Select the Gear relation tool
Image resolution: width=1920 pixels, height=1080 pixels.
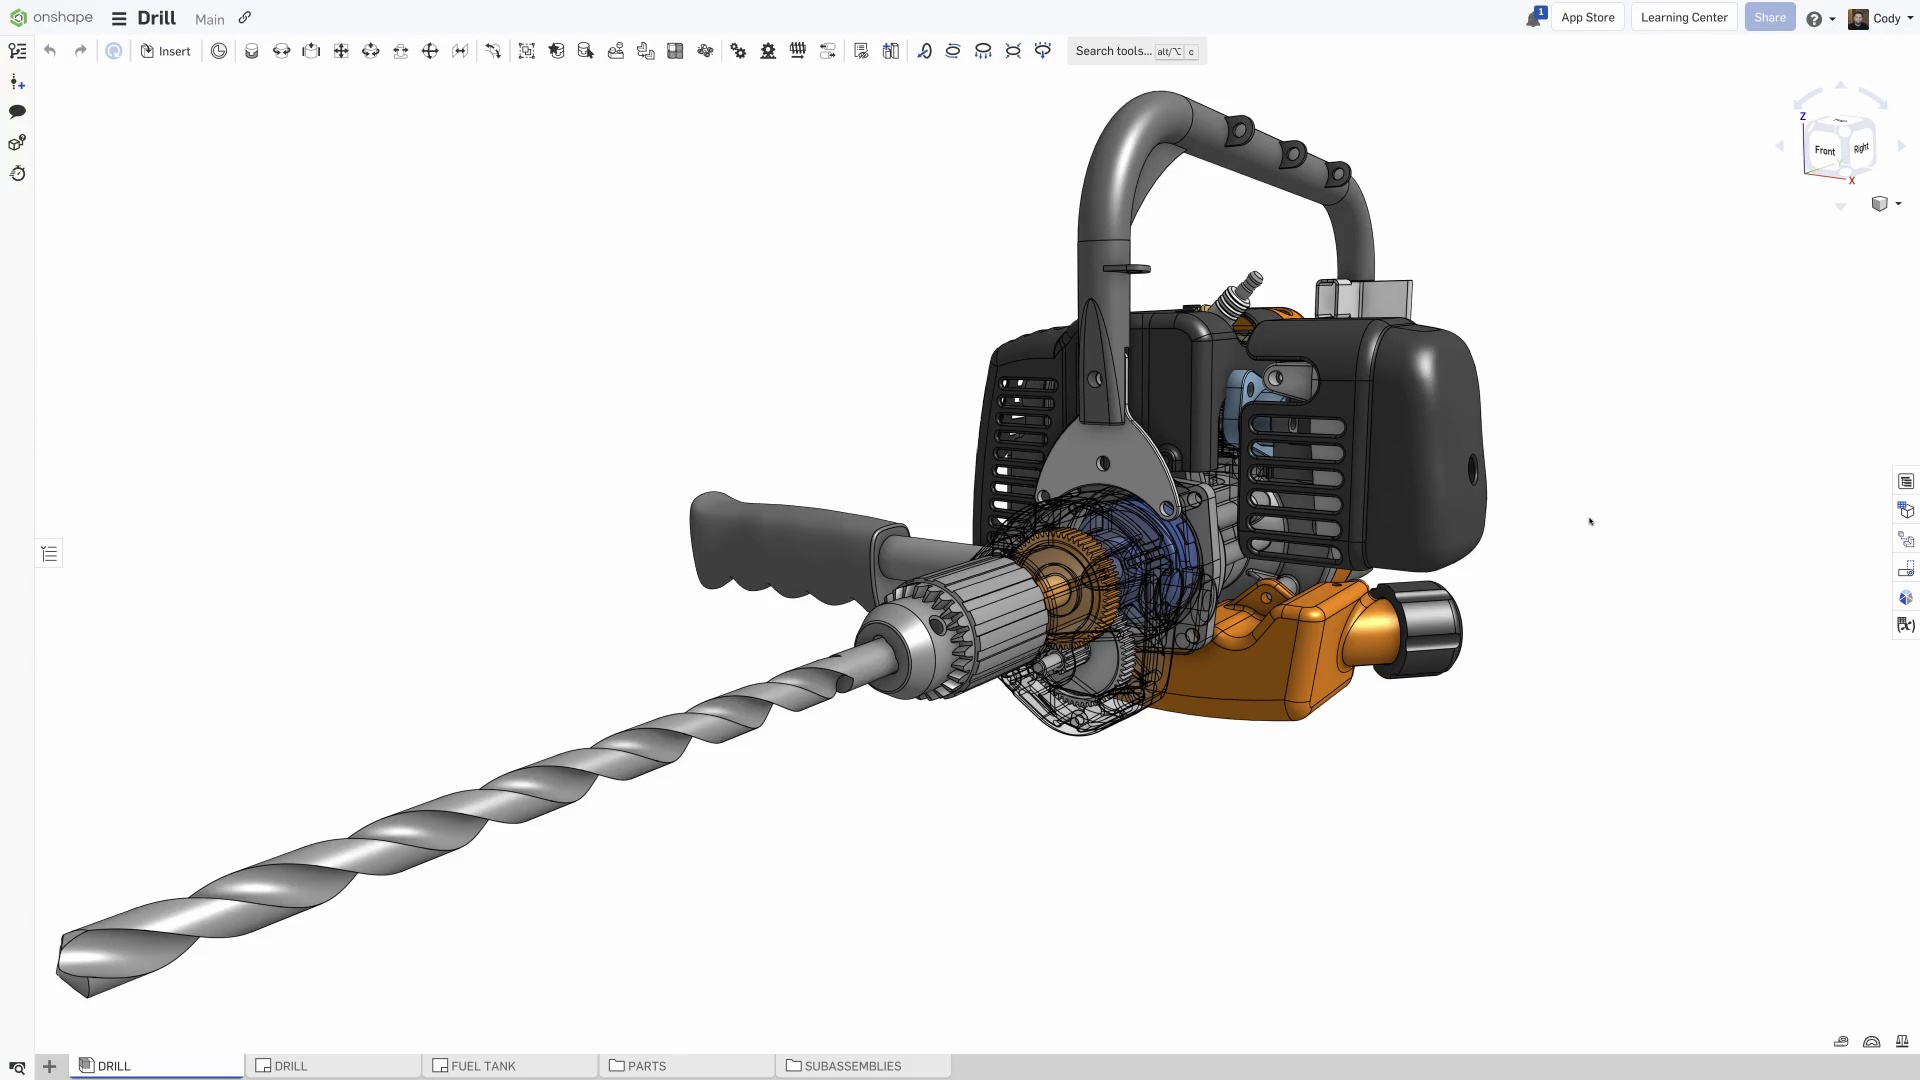738,51
